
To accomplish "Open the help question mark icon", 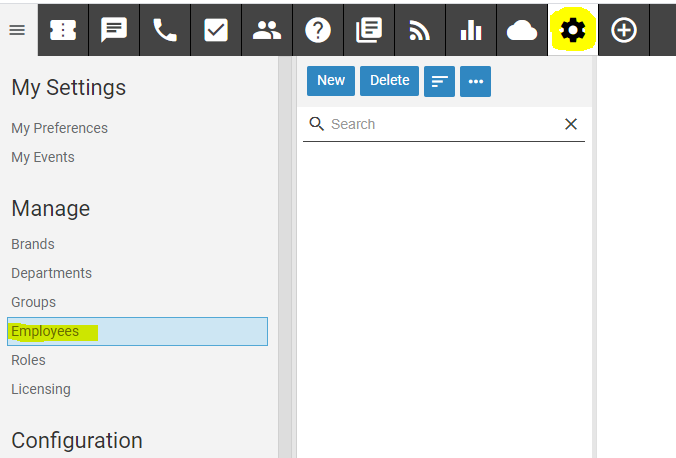I will click(x=318, y=30).
